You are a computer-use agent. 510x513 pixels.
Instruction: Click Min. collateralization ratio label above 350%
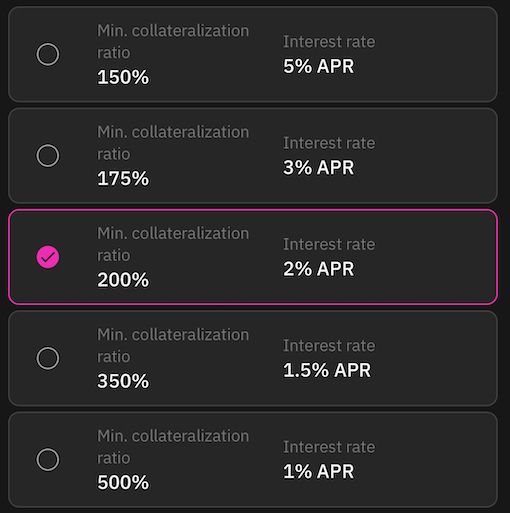(x=173, y=346)
